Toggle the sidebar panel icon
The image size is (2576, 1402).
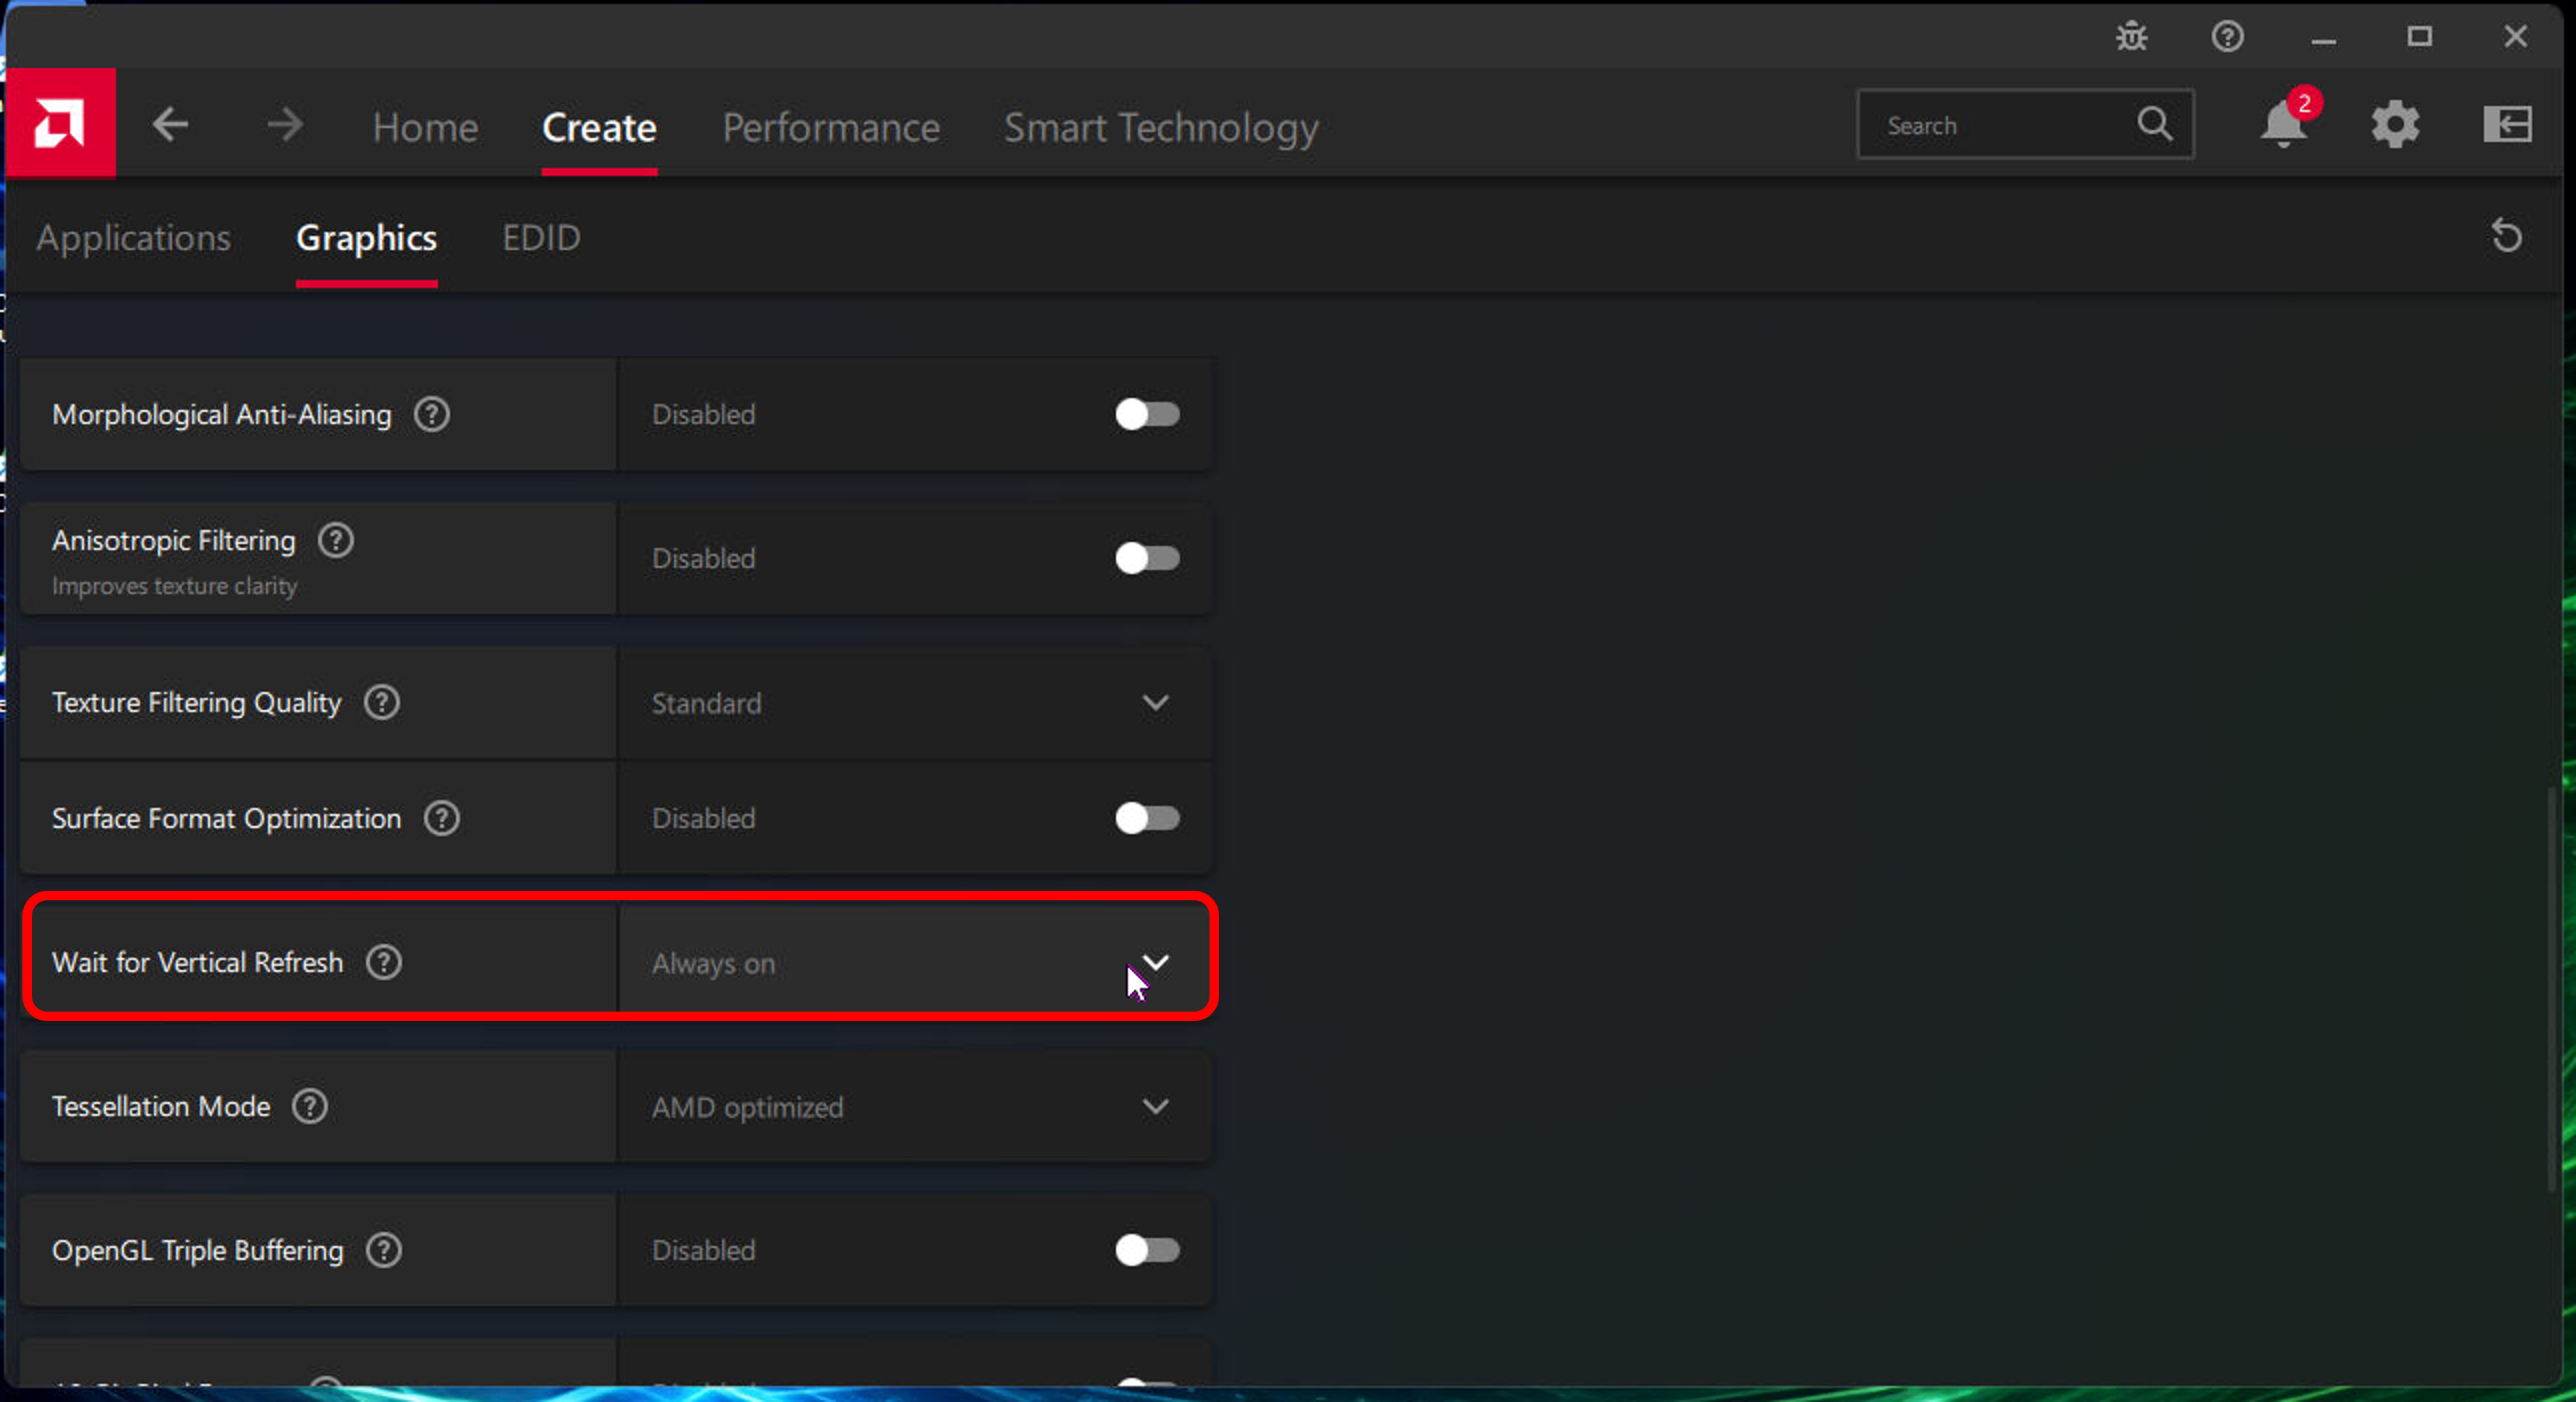pos(2507,125)
